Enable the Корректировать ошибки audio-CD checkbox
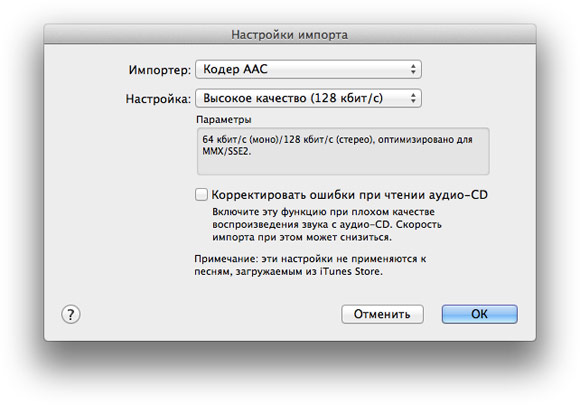580x405 pixels. 201,195
